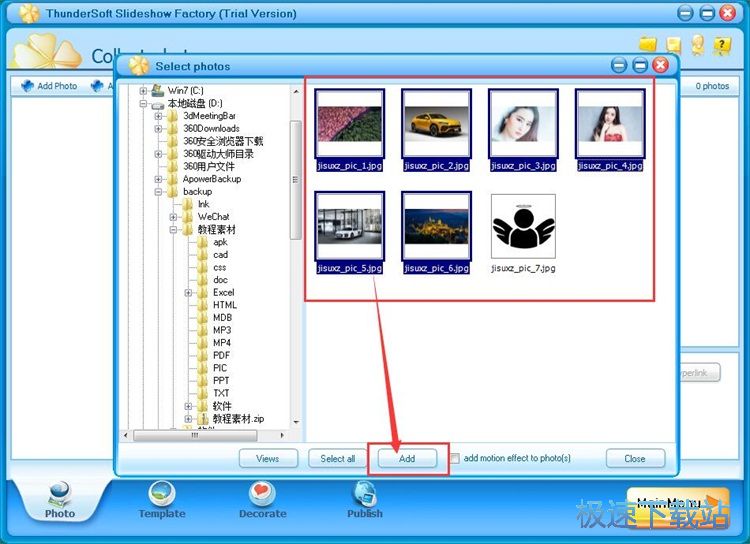Click the folder tree scroll down arrow
Screen dimensions: 750x544
coord(296,422)
